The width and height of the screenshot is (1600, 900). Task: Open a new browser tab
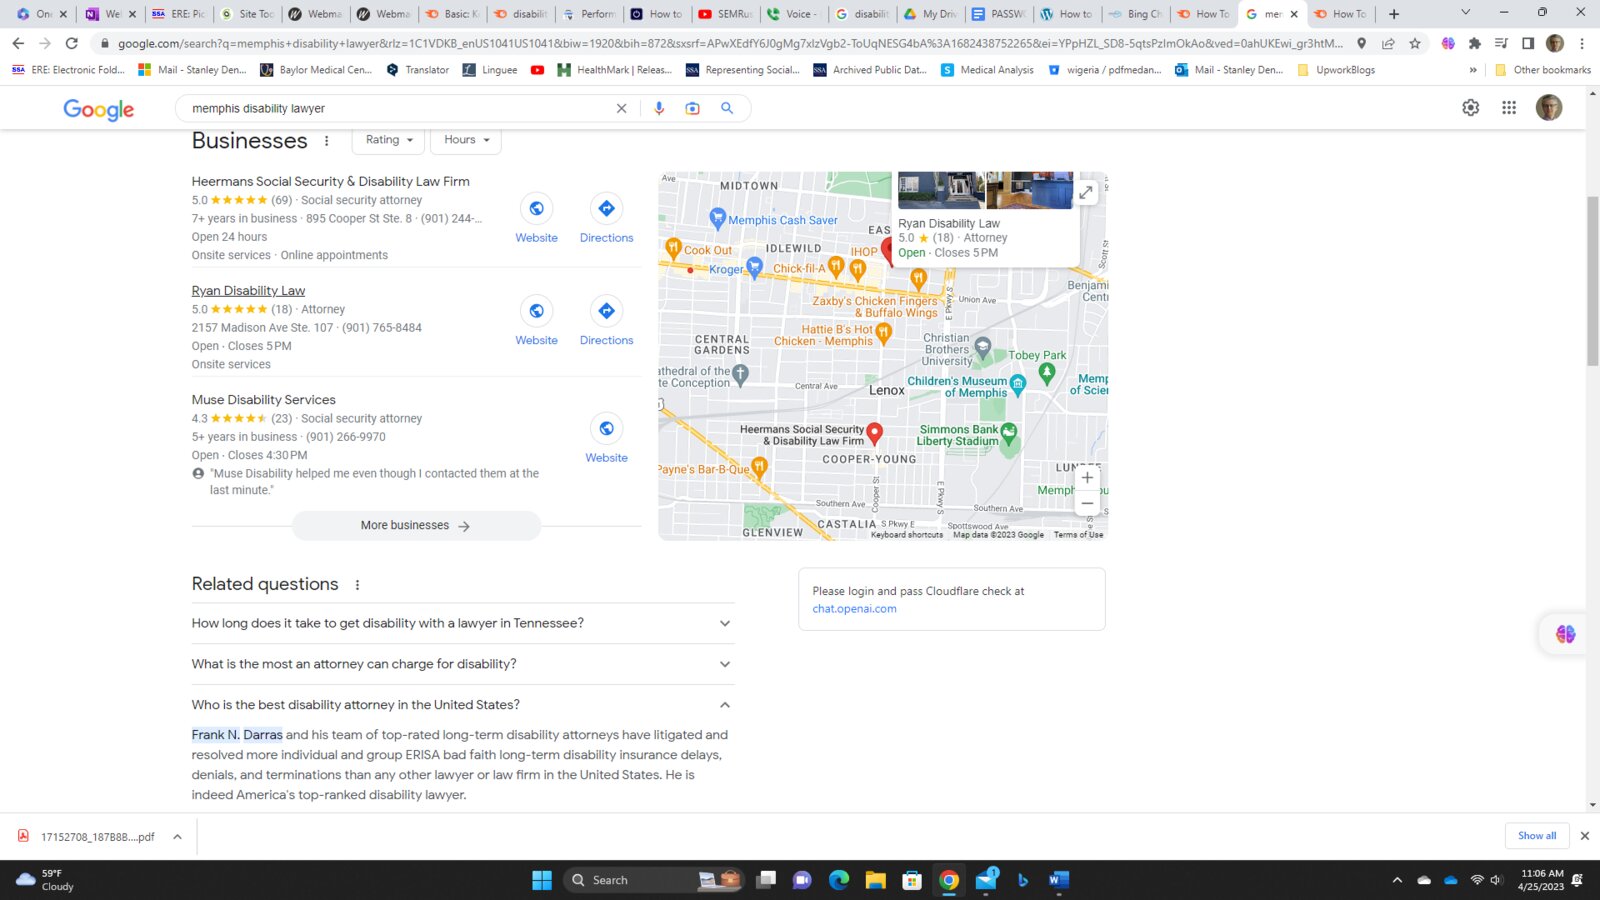point(1394,14)
